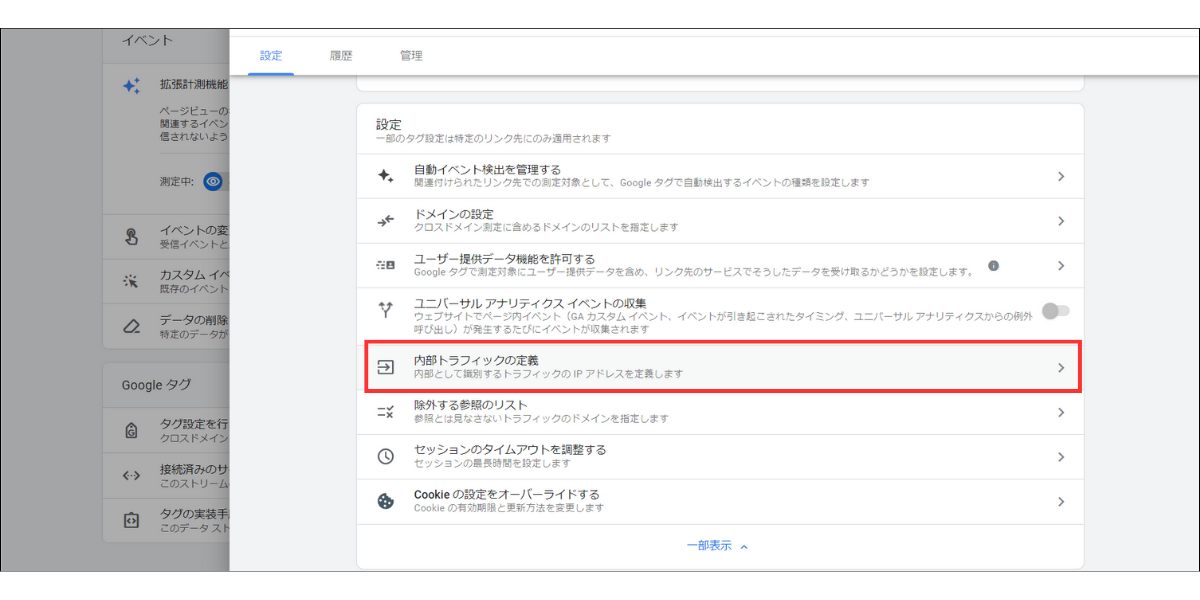The image size is (1200, 600).
Task: Click the user data icon for ユーザー提供データ機能
Action: pos(385,266)
